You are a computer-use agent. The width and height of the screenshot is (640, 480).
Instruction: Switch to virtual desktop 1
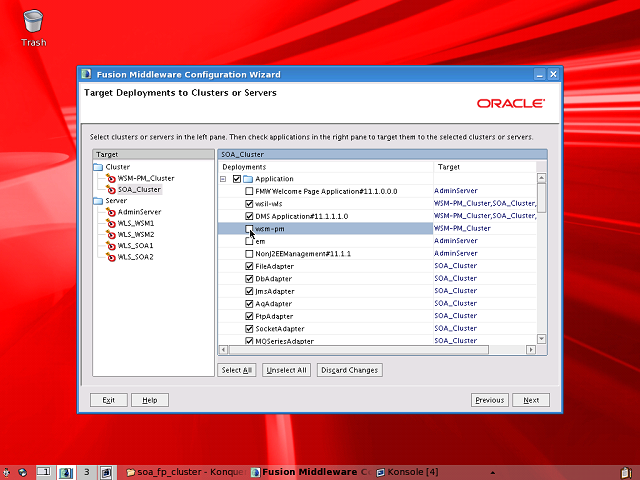pyautogui.click(x=44, y=472)
